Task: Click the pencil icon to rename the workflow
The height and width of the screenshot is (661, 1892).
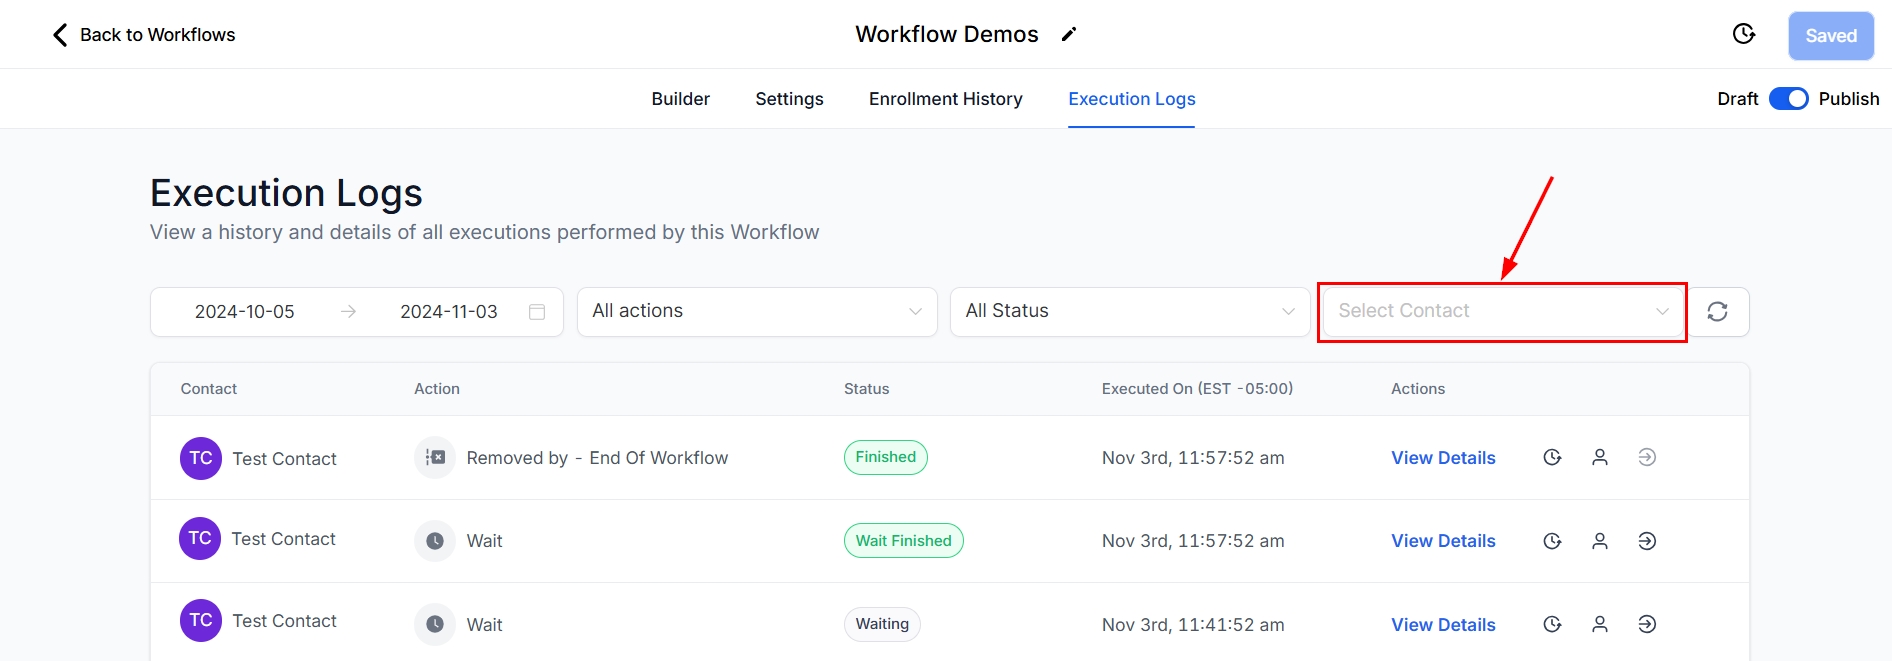Action: coord(1069,35)
